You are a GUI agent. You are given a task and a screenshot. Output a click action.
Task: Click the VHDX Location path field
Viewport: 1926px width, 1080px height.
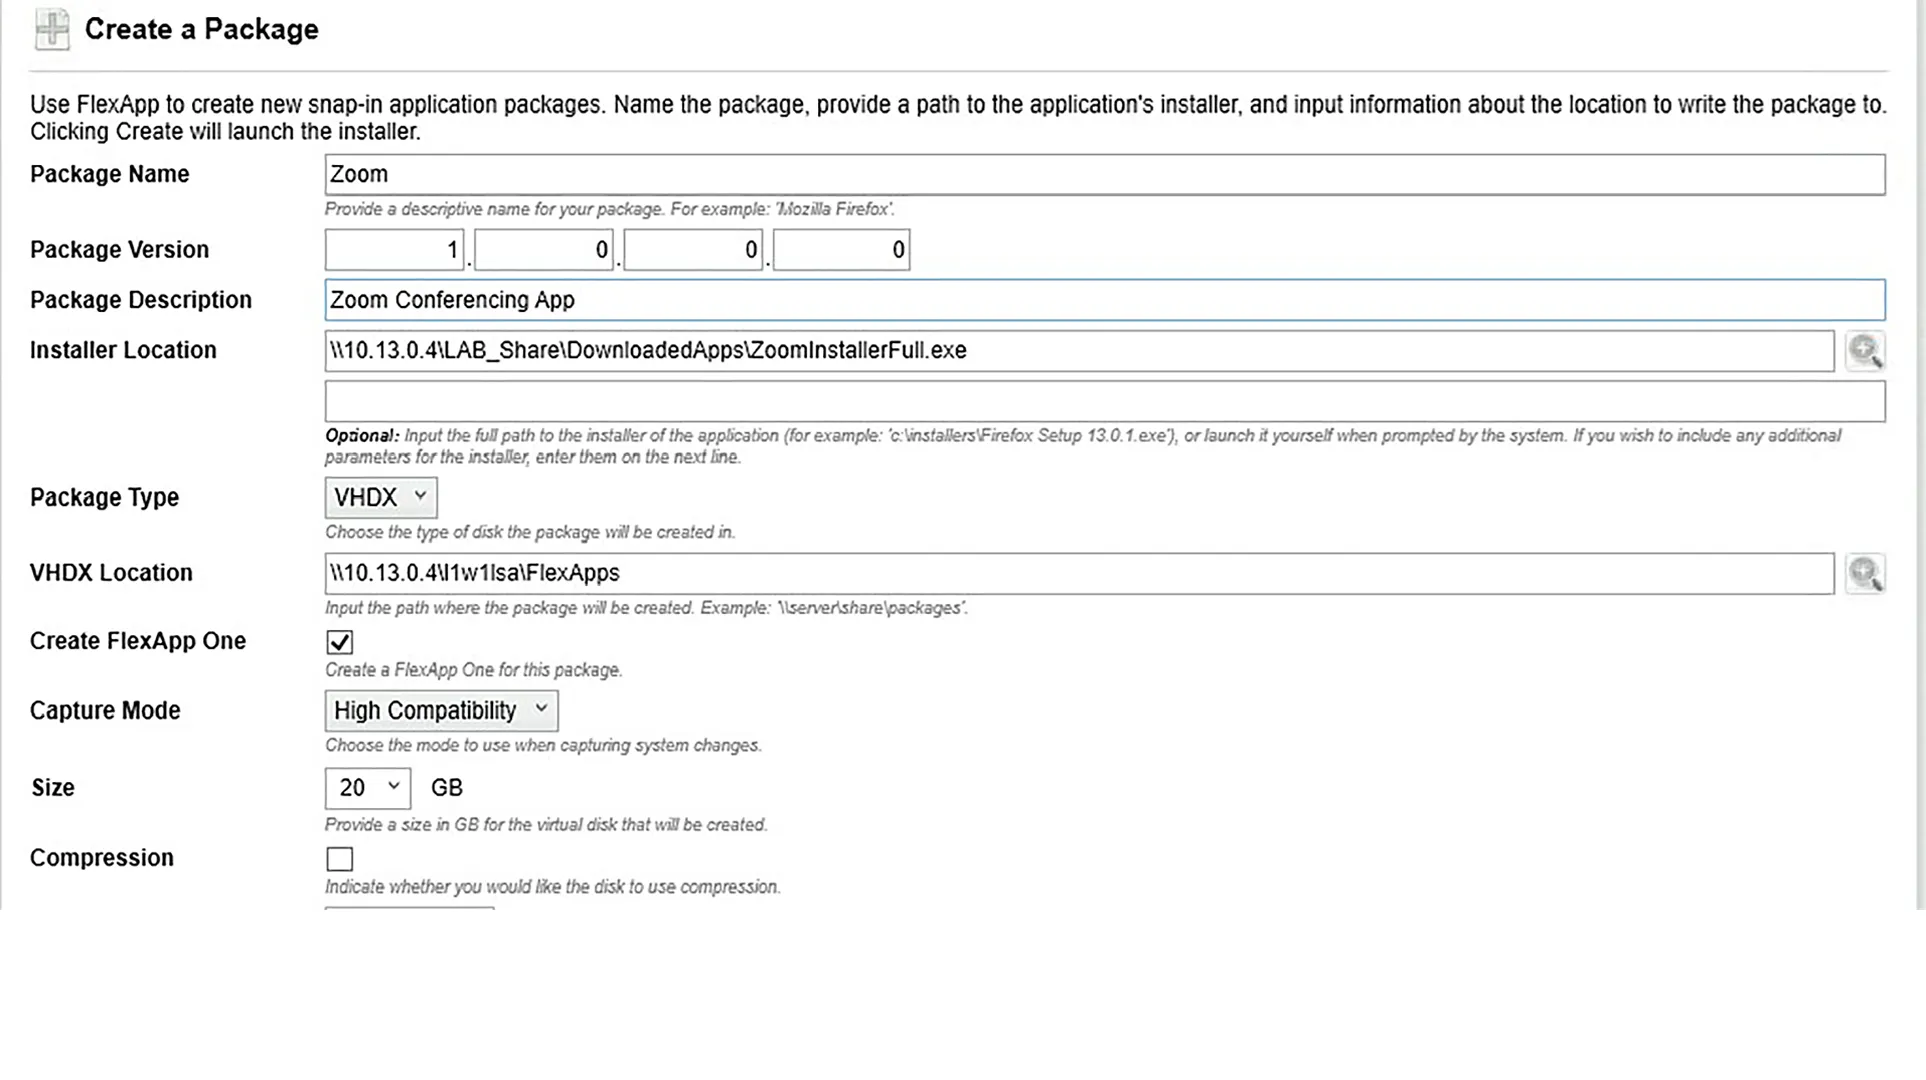click(1080, 574)
